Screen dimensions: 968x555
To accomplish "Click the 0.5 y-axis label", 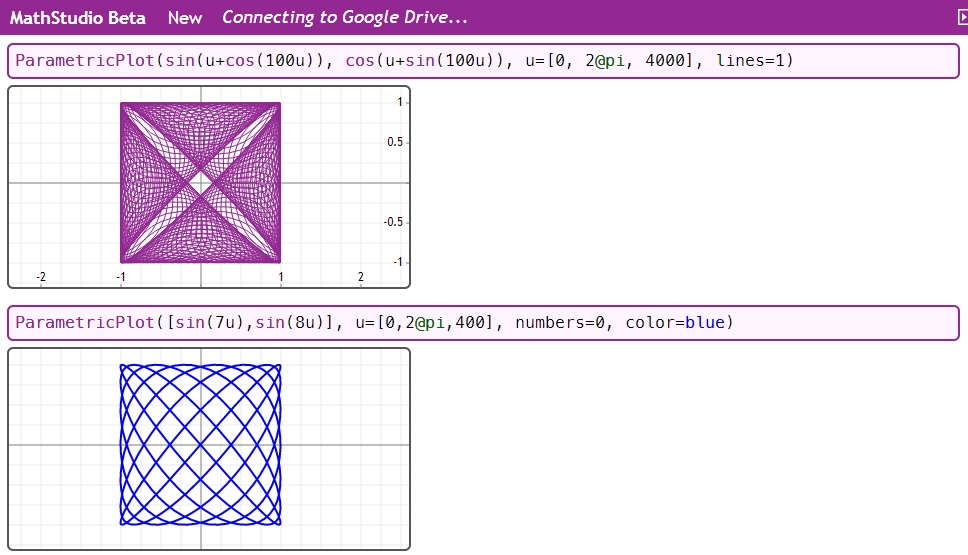I will point(394,142).
